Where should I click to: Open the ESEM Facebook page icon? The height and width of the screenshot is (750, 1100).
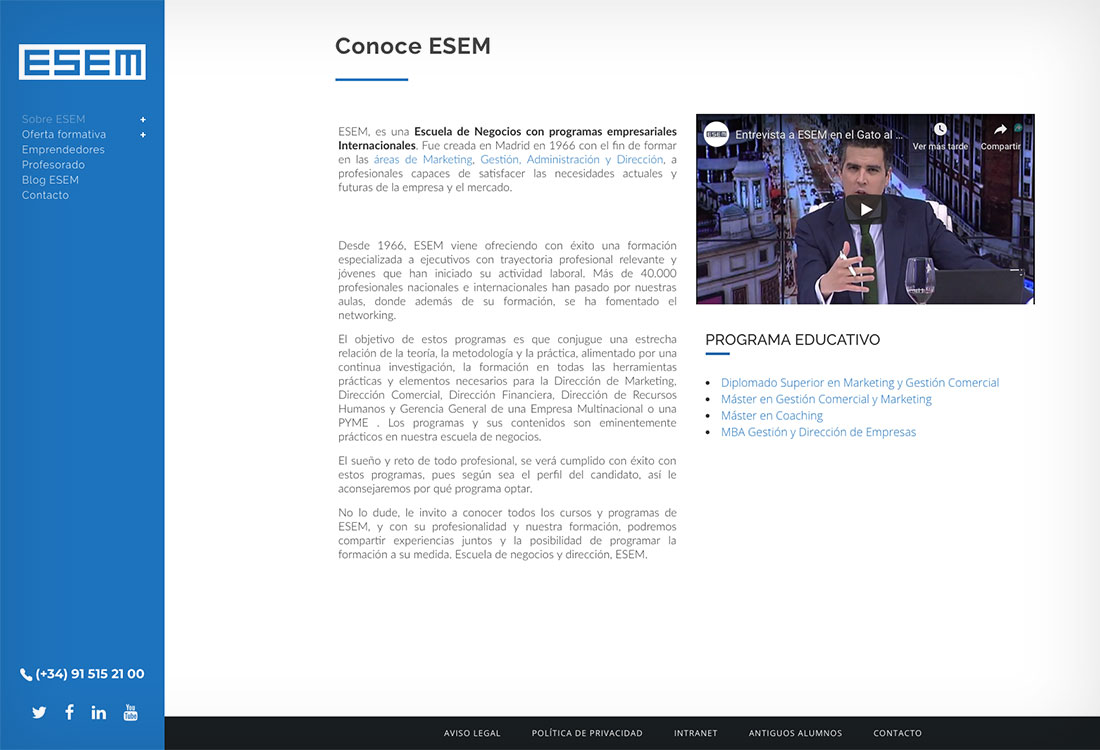click(x=69, y=712)
